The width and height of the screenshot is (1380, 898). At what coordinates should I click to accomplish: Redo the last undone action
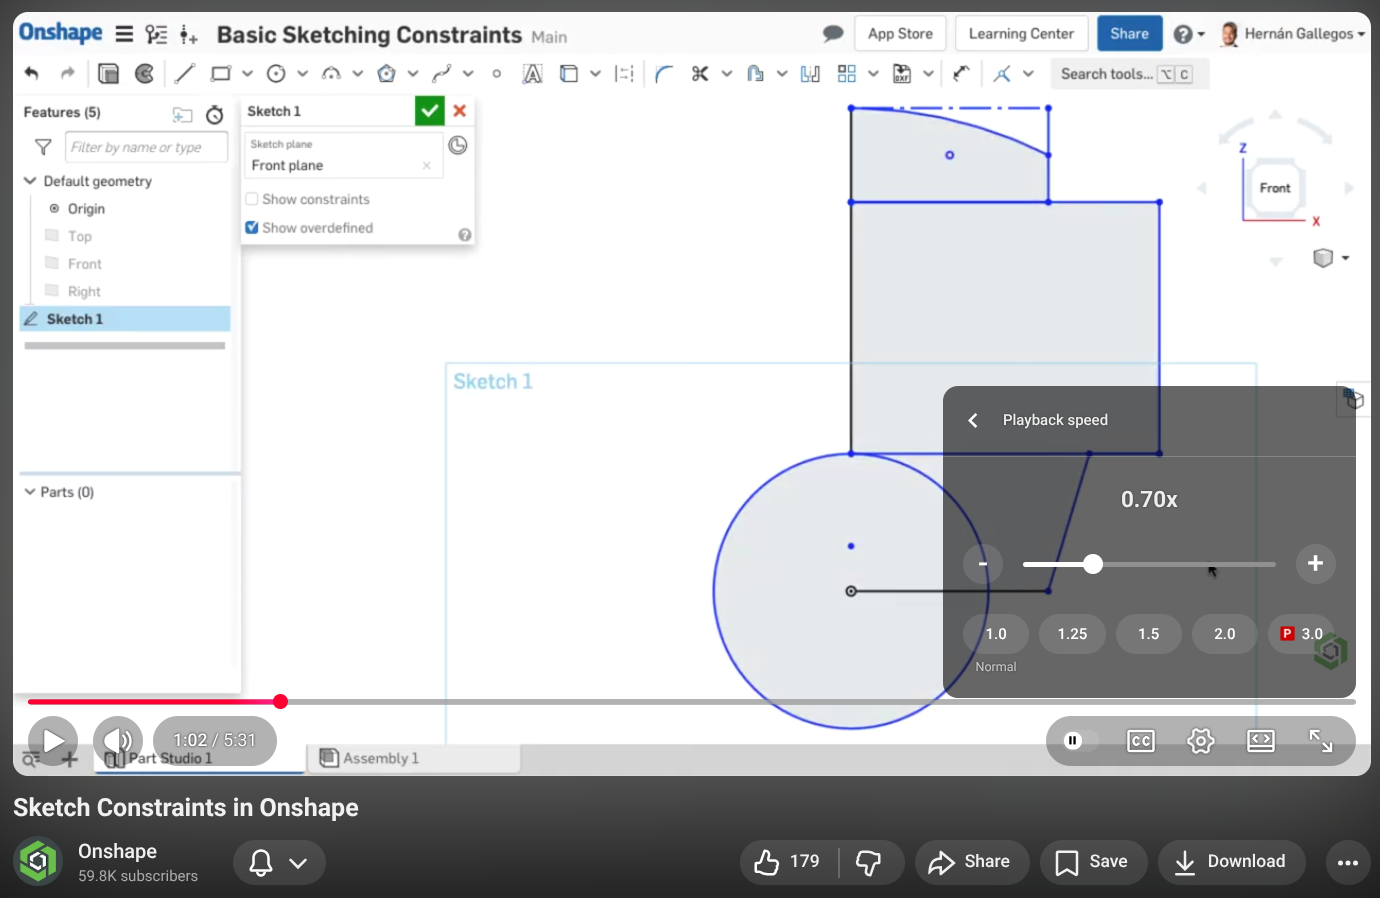pos(68,73)
